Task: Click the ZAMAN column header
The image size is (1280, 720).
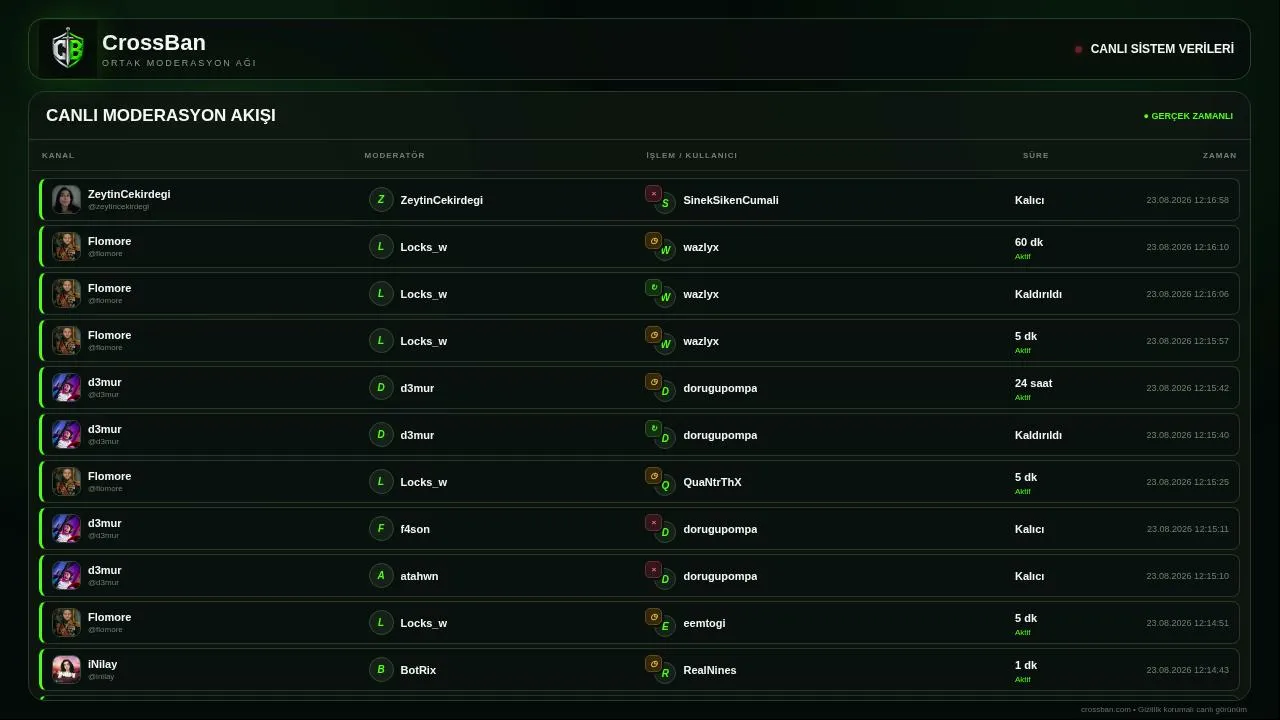Action: 1219,155
